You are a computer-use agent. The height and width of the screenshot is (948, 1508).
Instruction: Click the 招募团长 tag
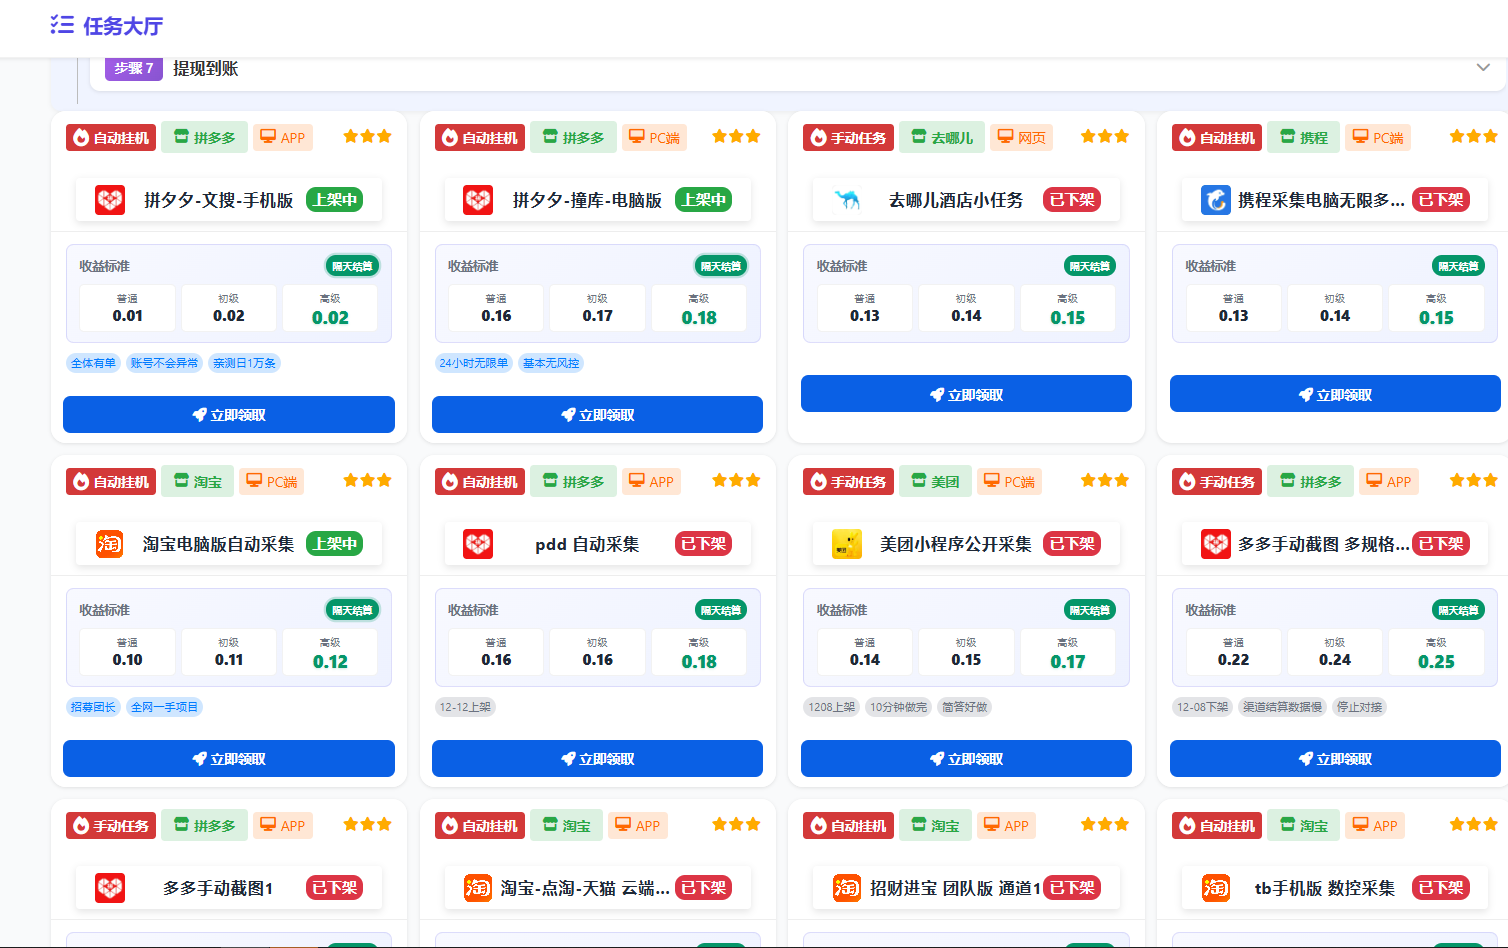[94, 707]
